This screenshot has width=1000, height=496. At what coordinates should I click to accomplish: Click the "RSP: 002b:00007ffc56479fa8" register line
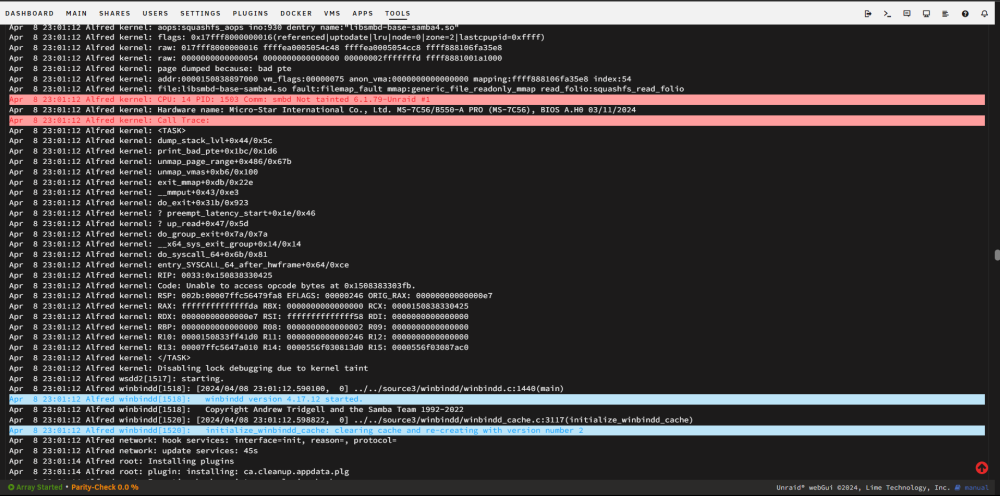coord(251,296)
